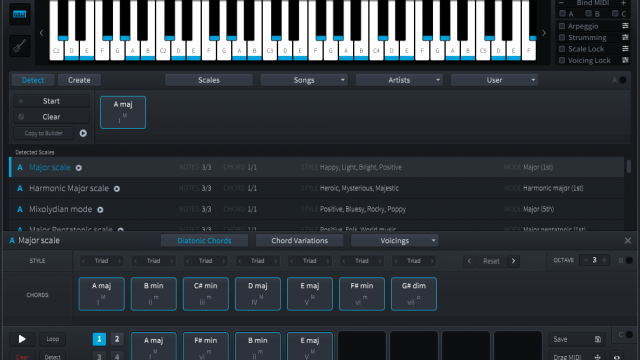
Task: Open the Scales tab
Action: coord(209,80)
